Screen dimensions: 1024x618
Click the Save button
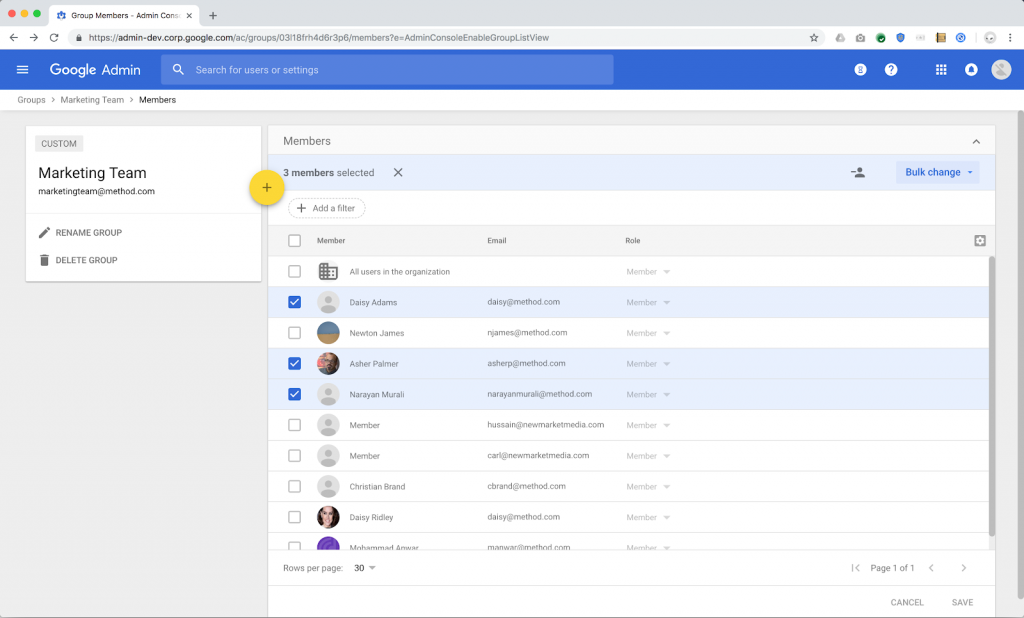tap(962, 602)
